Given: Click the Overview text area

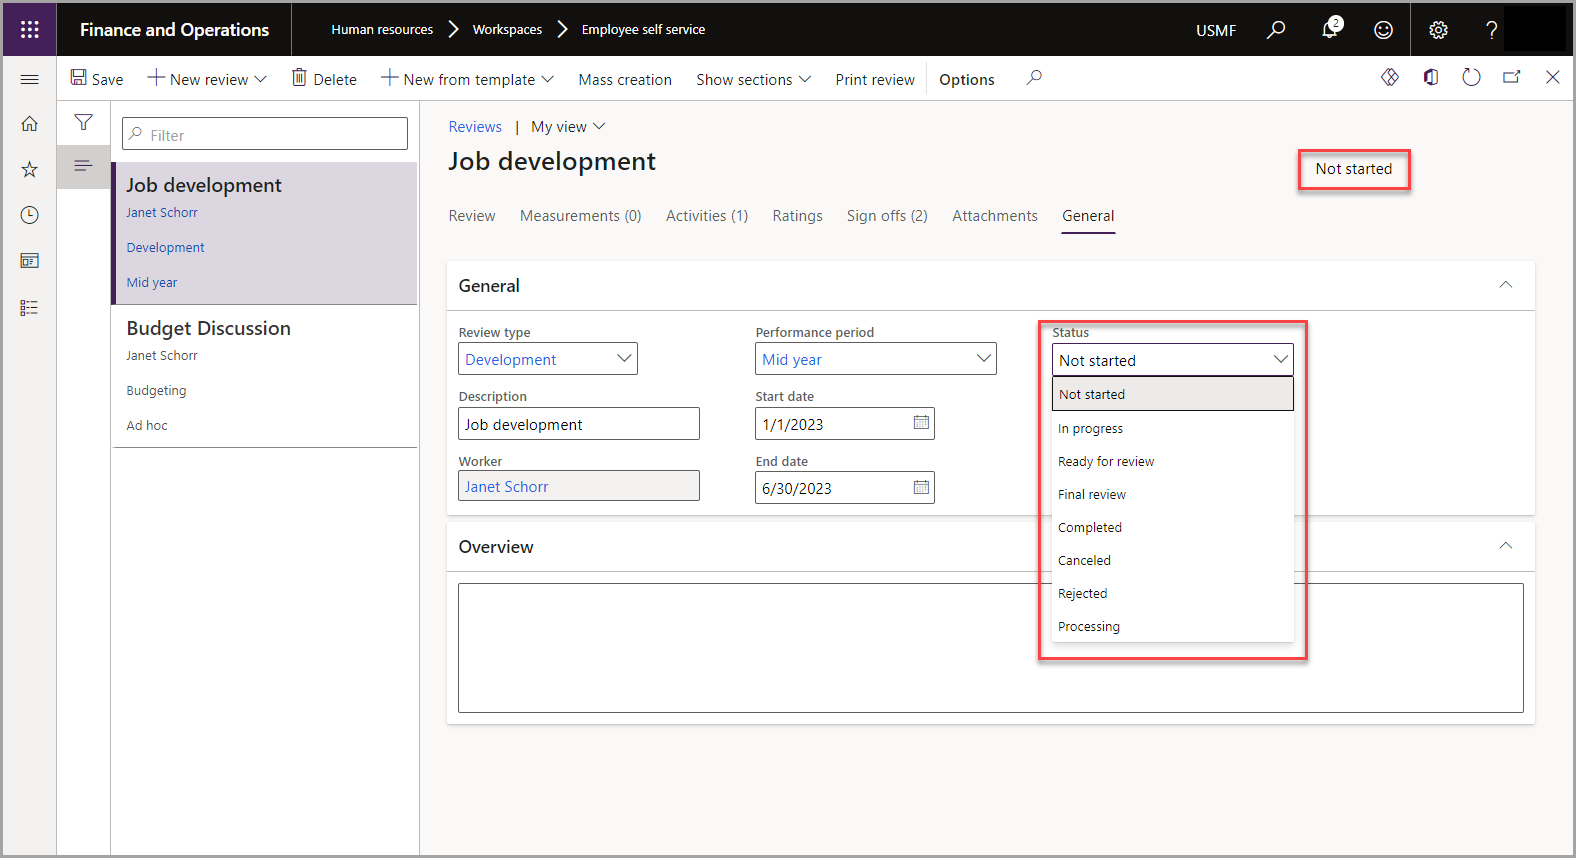Looking at the screenshot, I should pyautogui.click(x=990, y=648).
